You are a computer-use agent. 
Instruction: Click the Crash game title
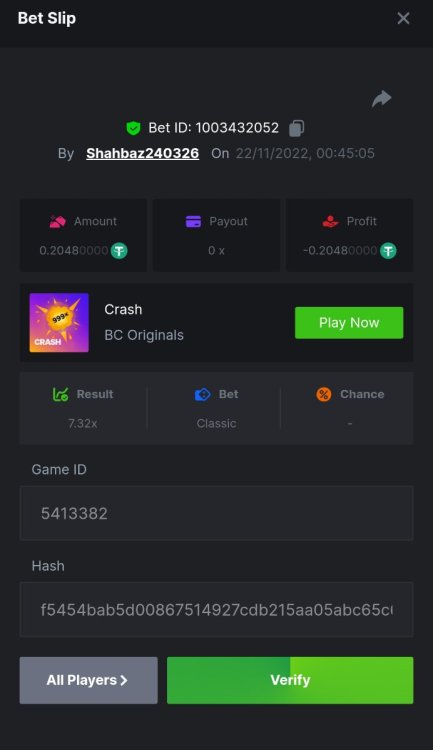coord(123,309)
